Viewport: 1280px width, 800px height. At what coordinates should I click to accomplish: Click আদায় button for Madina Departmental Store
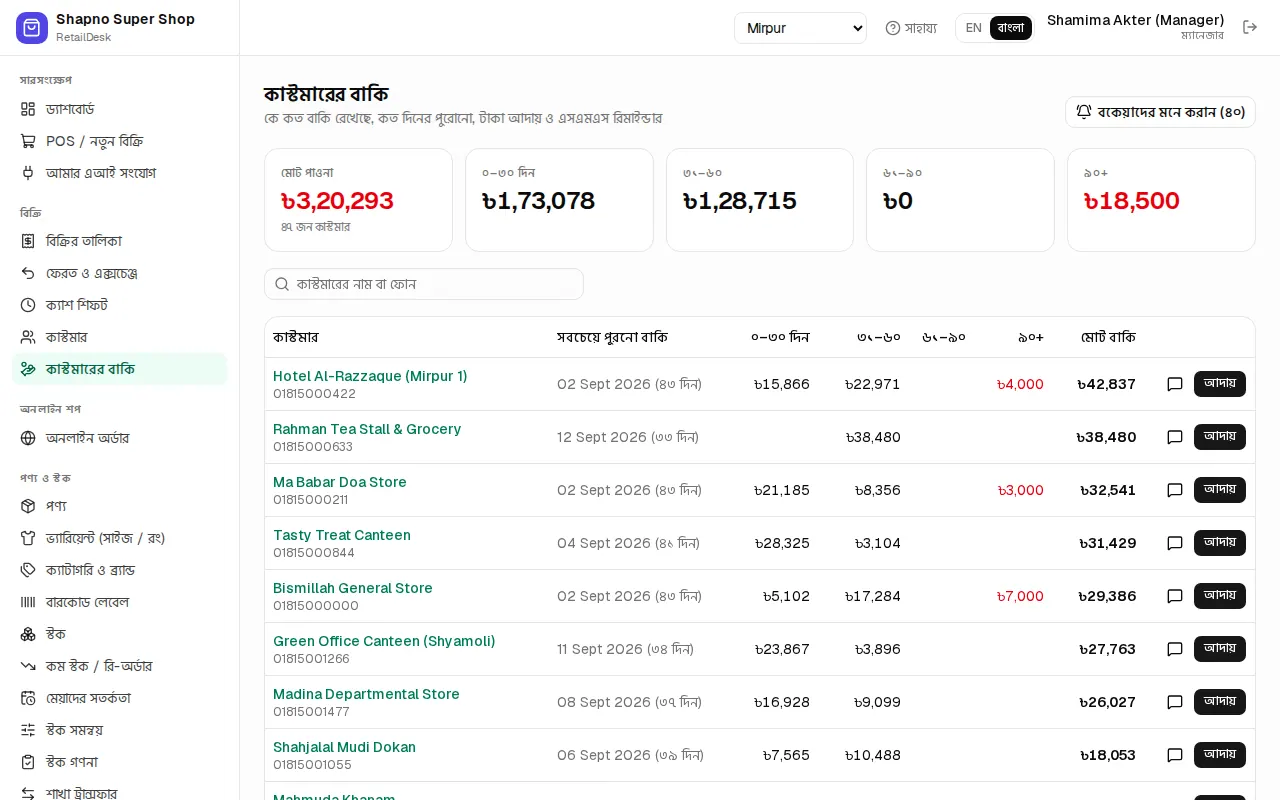click(x=1220, y=702)
